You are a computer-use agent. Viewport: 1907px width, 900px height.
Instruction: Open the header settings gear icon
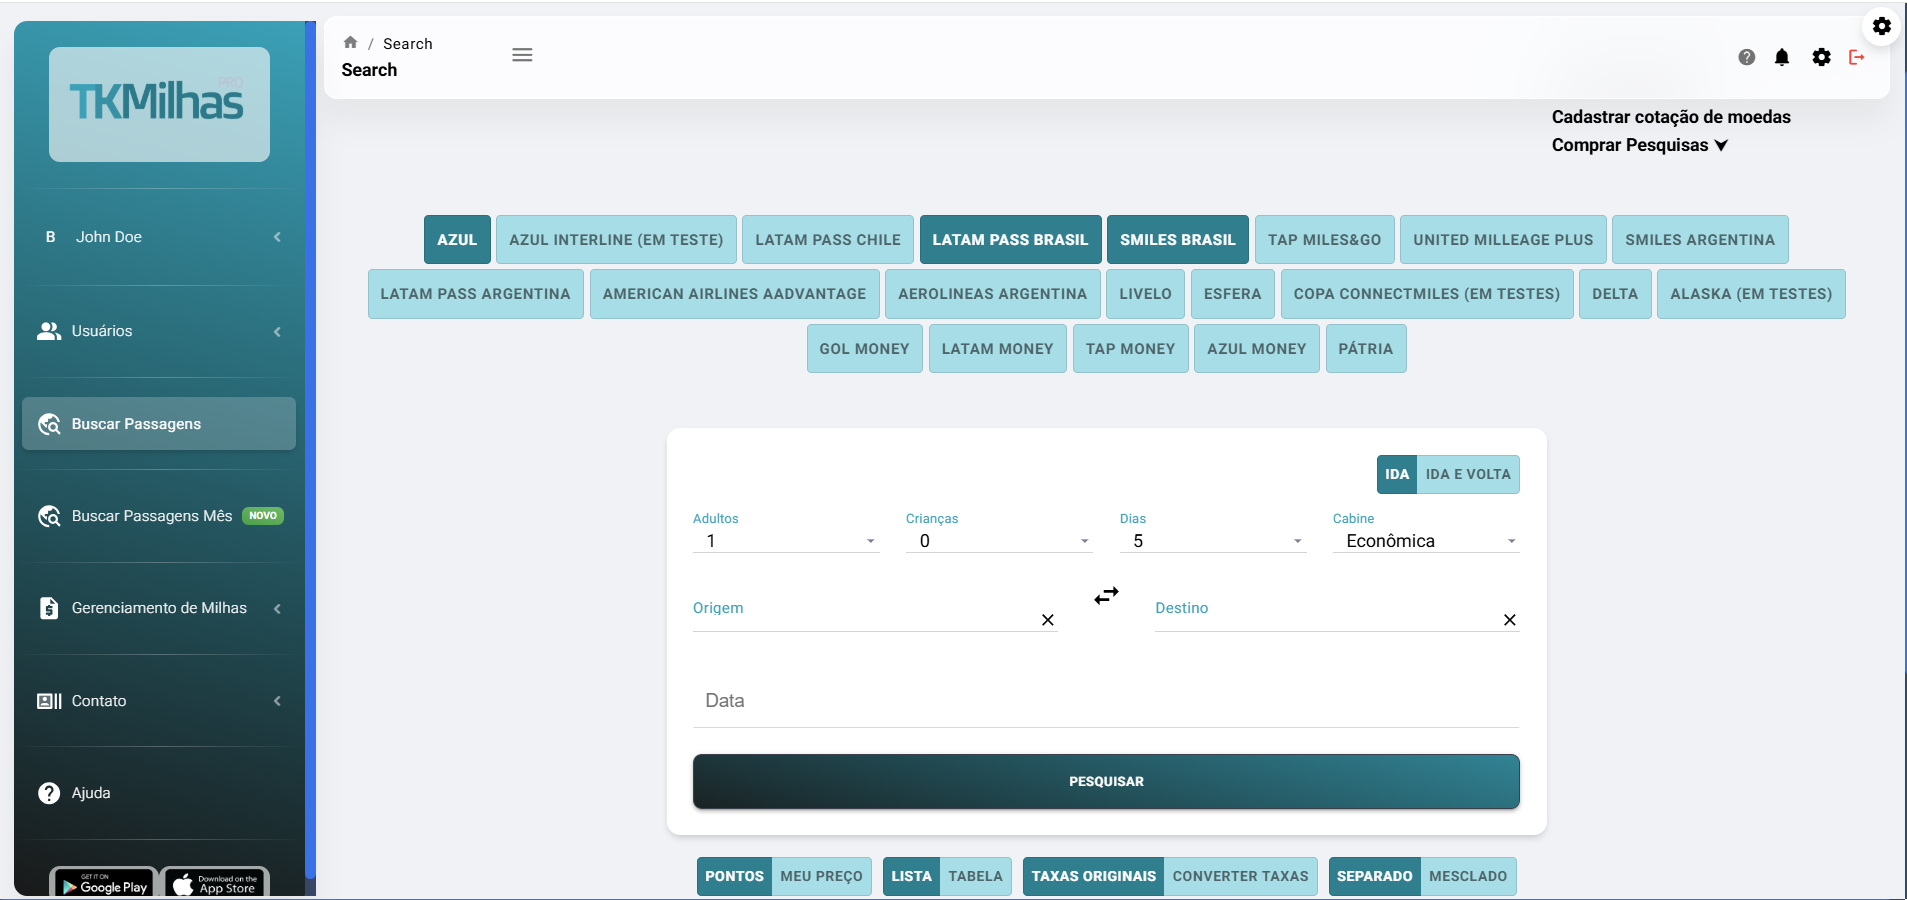(x=1821, y=57)
